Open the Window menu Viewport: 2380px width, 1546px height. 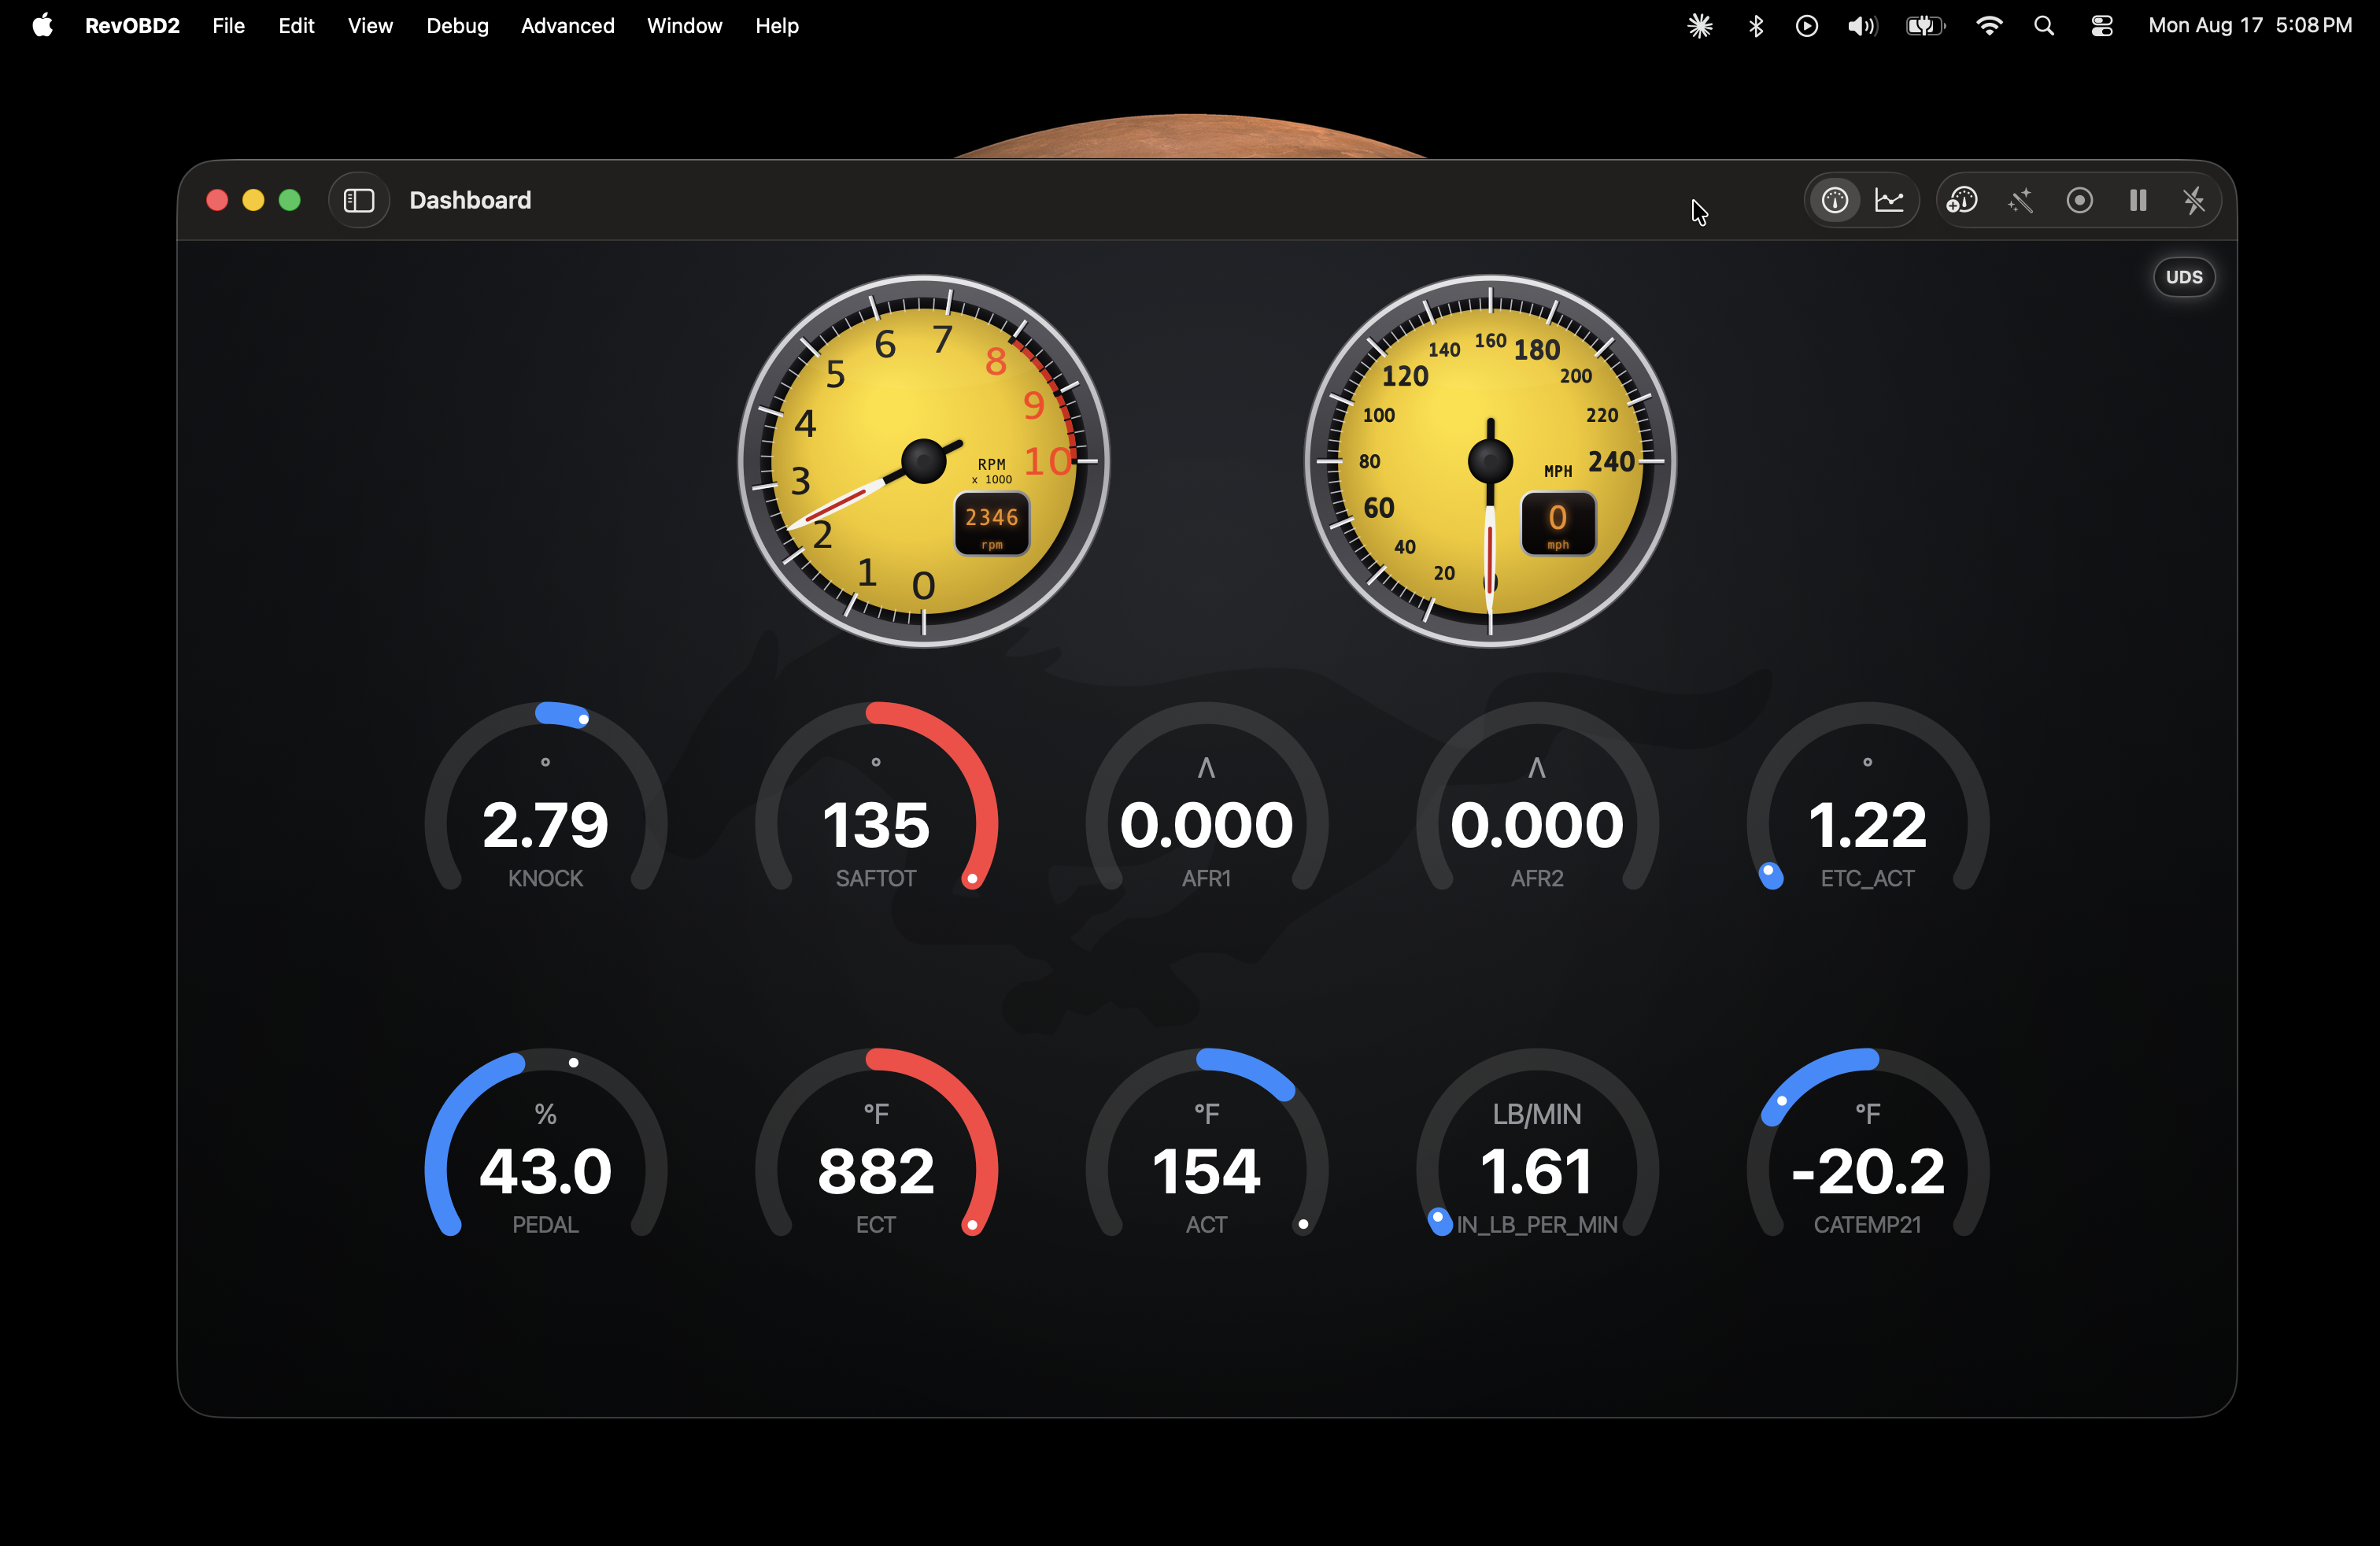coord(684,26)
